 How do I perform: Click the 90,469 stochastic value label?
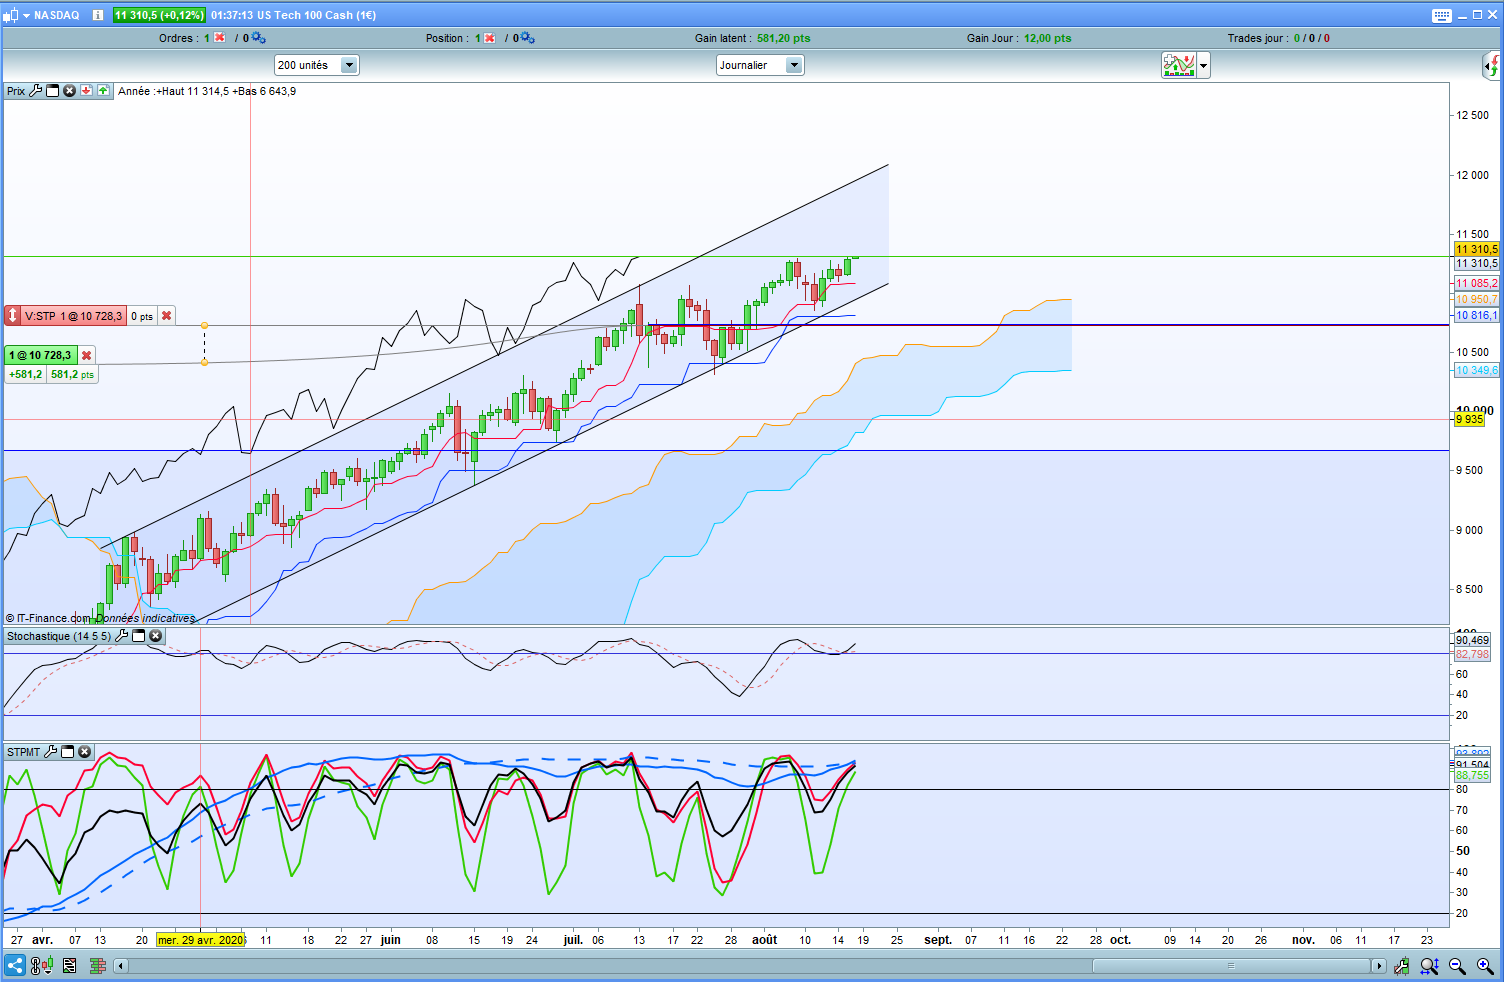(1472, 640)
